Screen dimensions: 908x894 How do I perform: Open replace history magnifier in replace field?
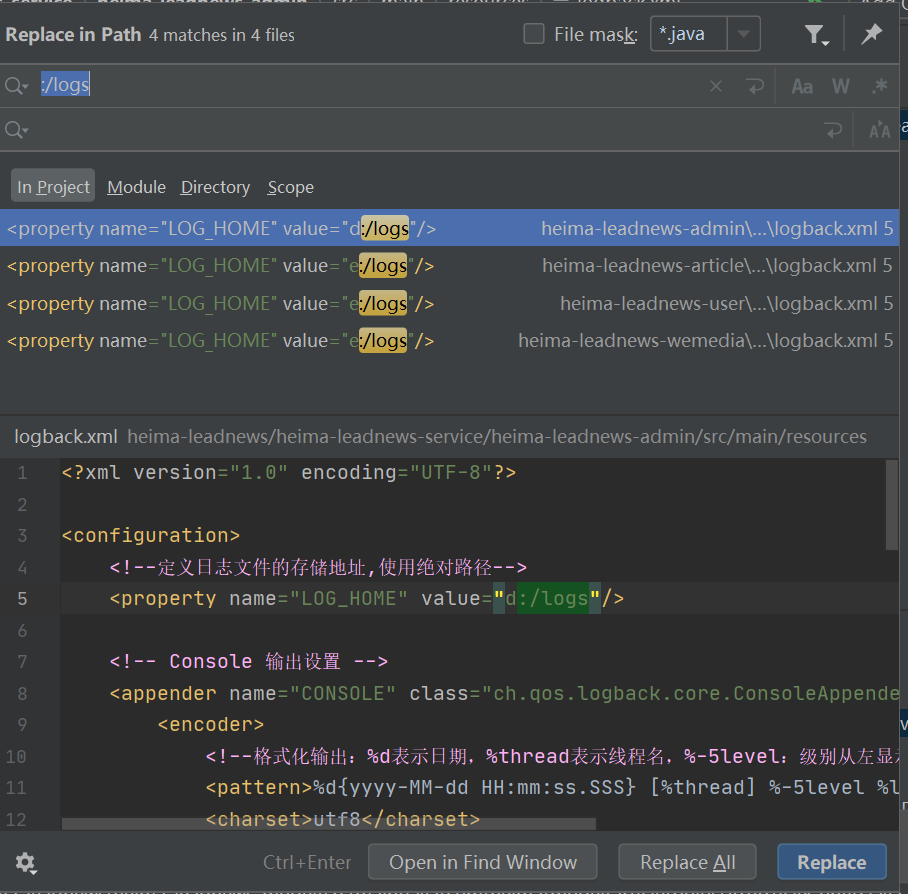(x=16, y=130)
